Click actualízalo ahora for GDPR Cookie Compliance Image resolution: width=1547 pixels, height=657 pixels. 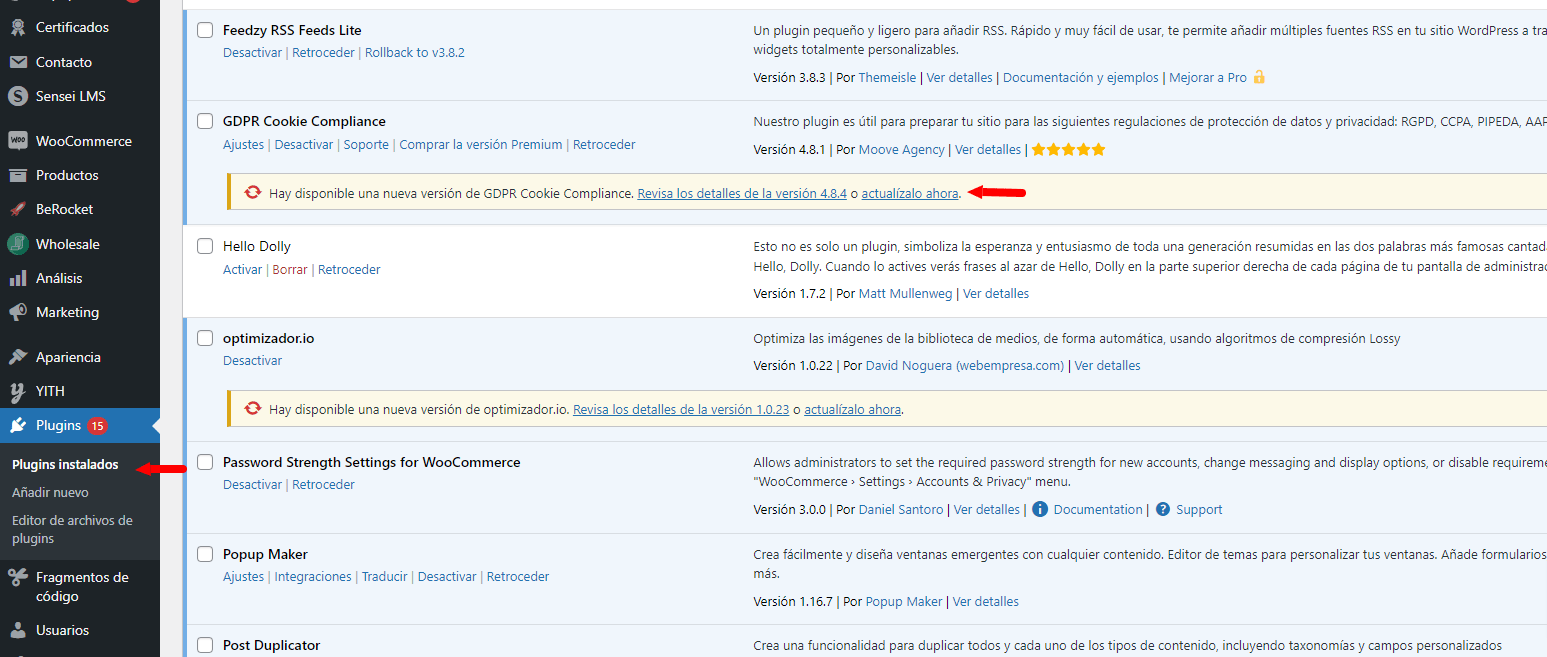pyautogui.click(x=910, y=193)
